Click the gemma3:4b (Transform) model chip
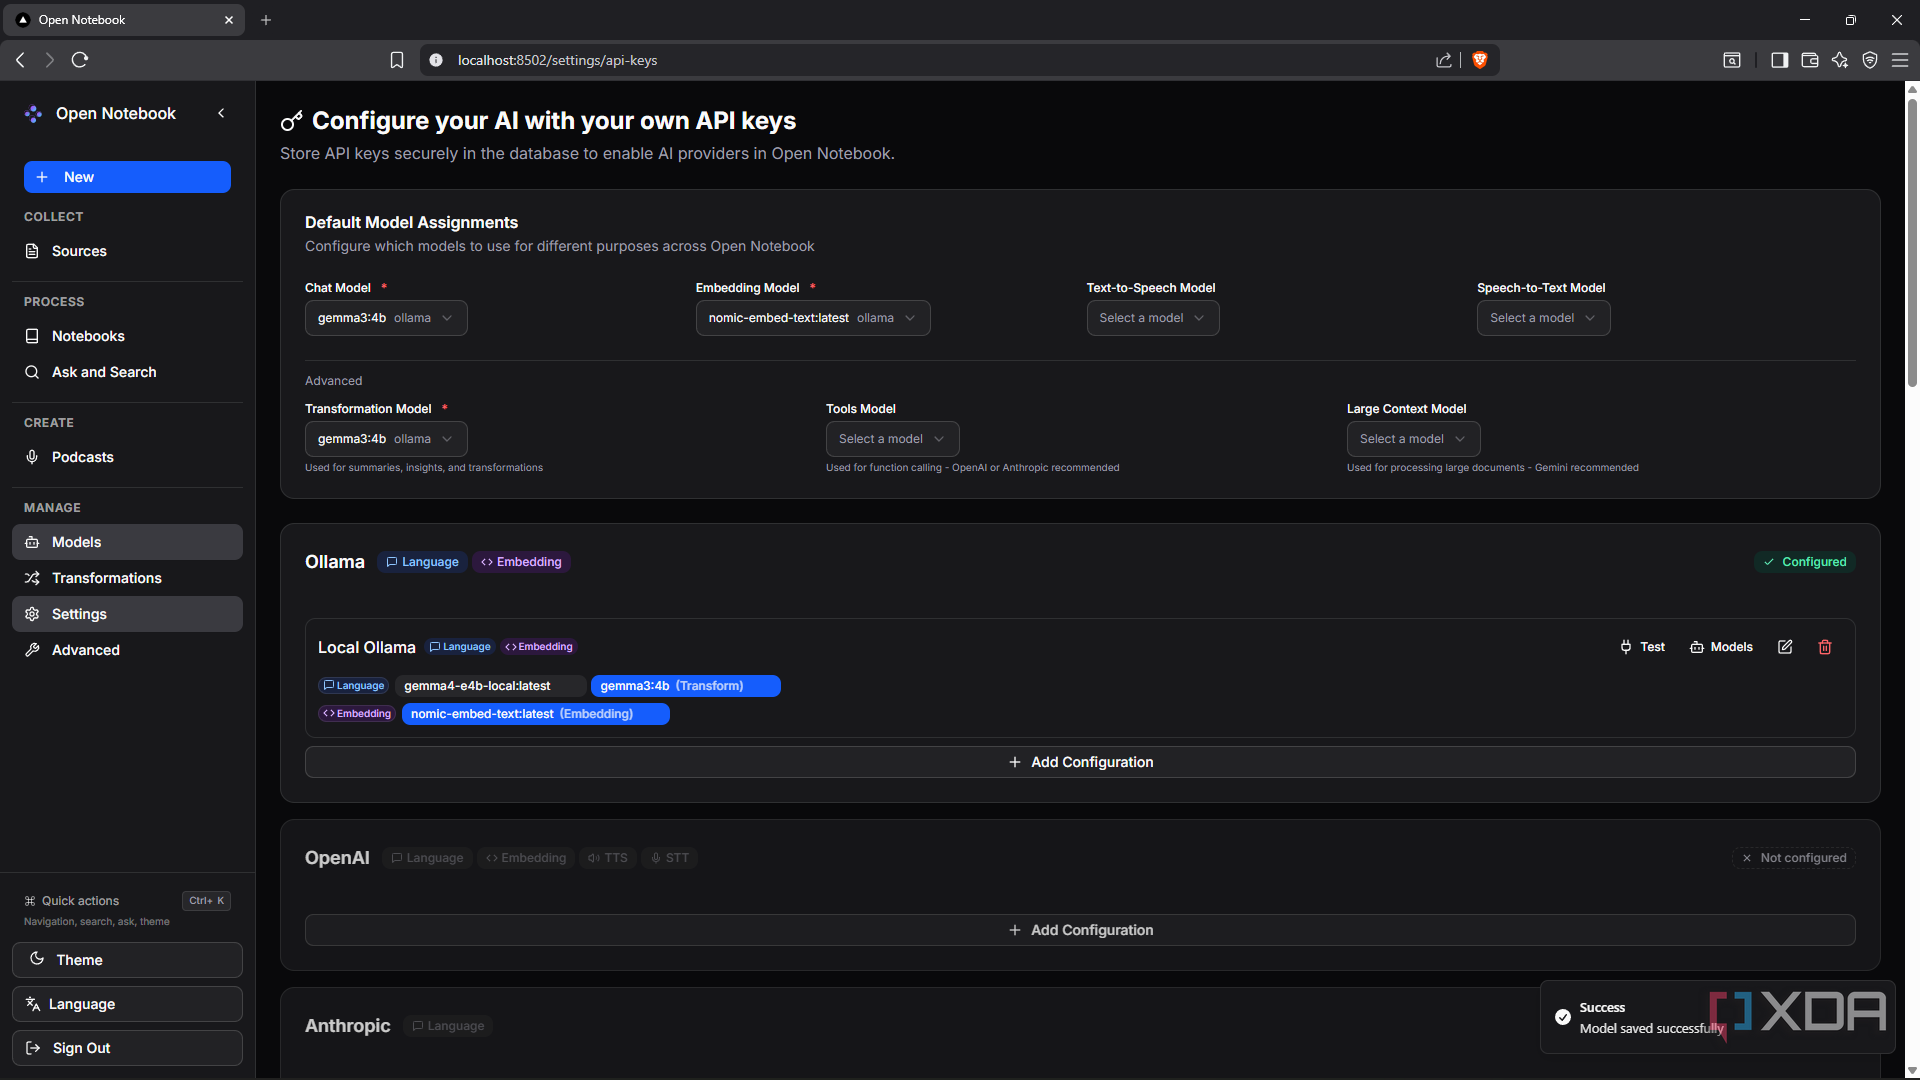Image resolution: width=1920 pixels, height=1080 pixels. tap(685, 686)
